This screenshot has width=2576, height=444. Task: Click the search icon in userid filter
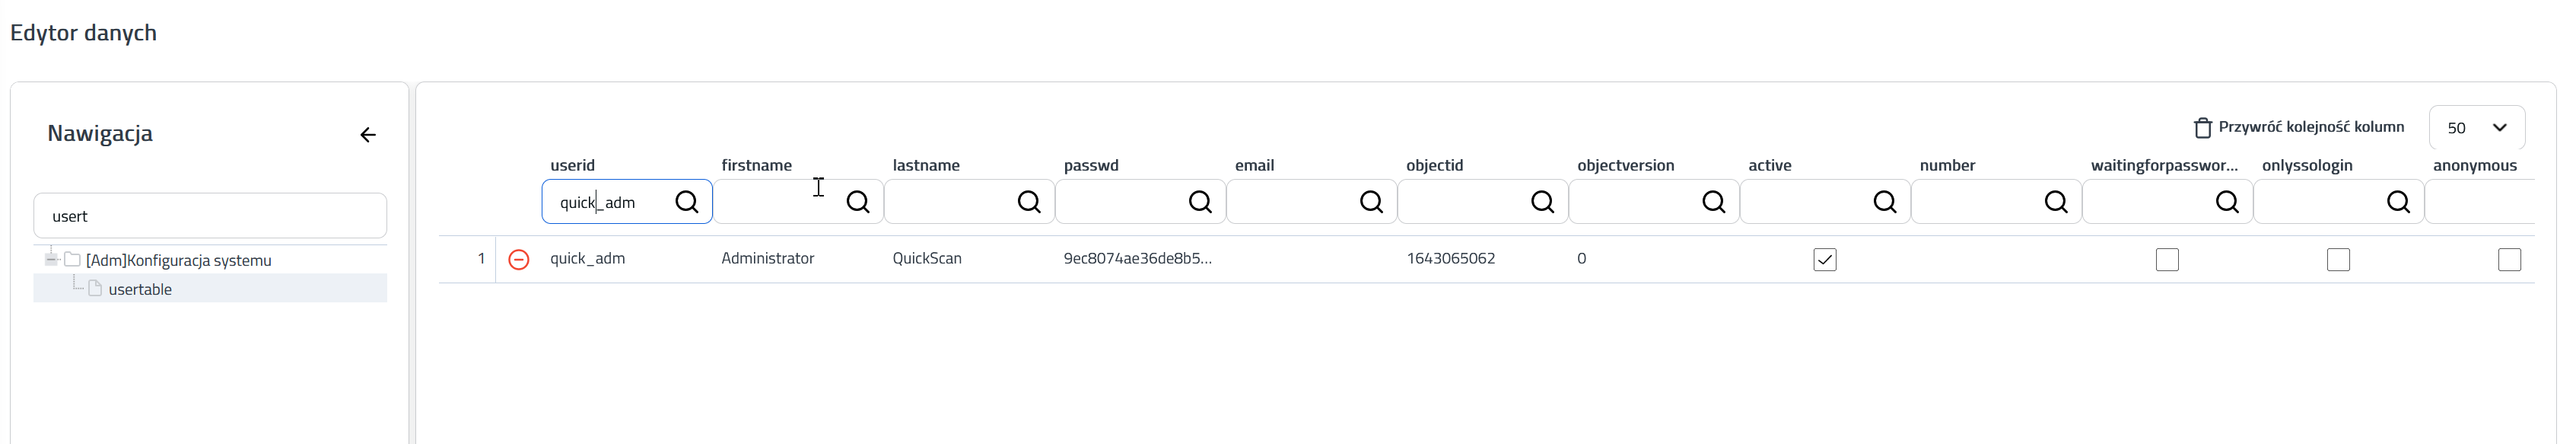pyautogui.click(x=686, y=202)
